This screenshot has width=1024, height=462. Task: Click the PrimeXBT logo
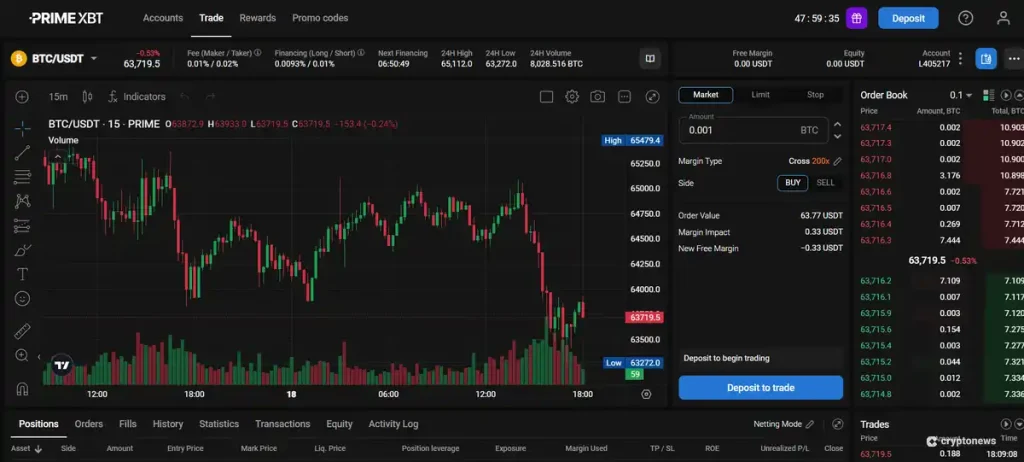(x=66, y=18)
